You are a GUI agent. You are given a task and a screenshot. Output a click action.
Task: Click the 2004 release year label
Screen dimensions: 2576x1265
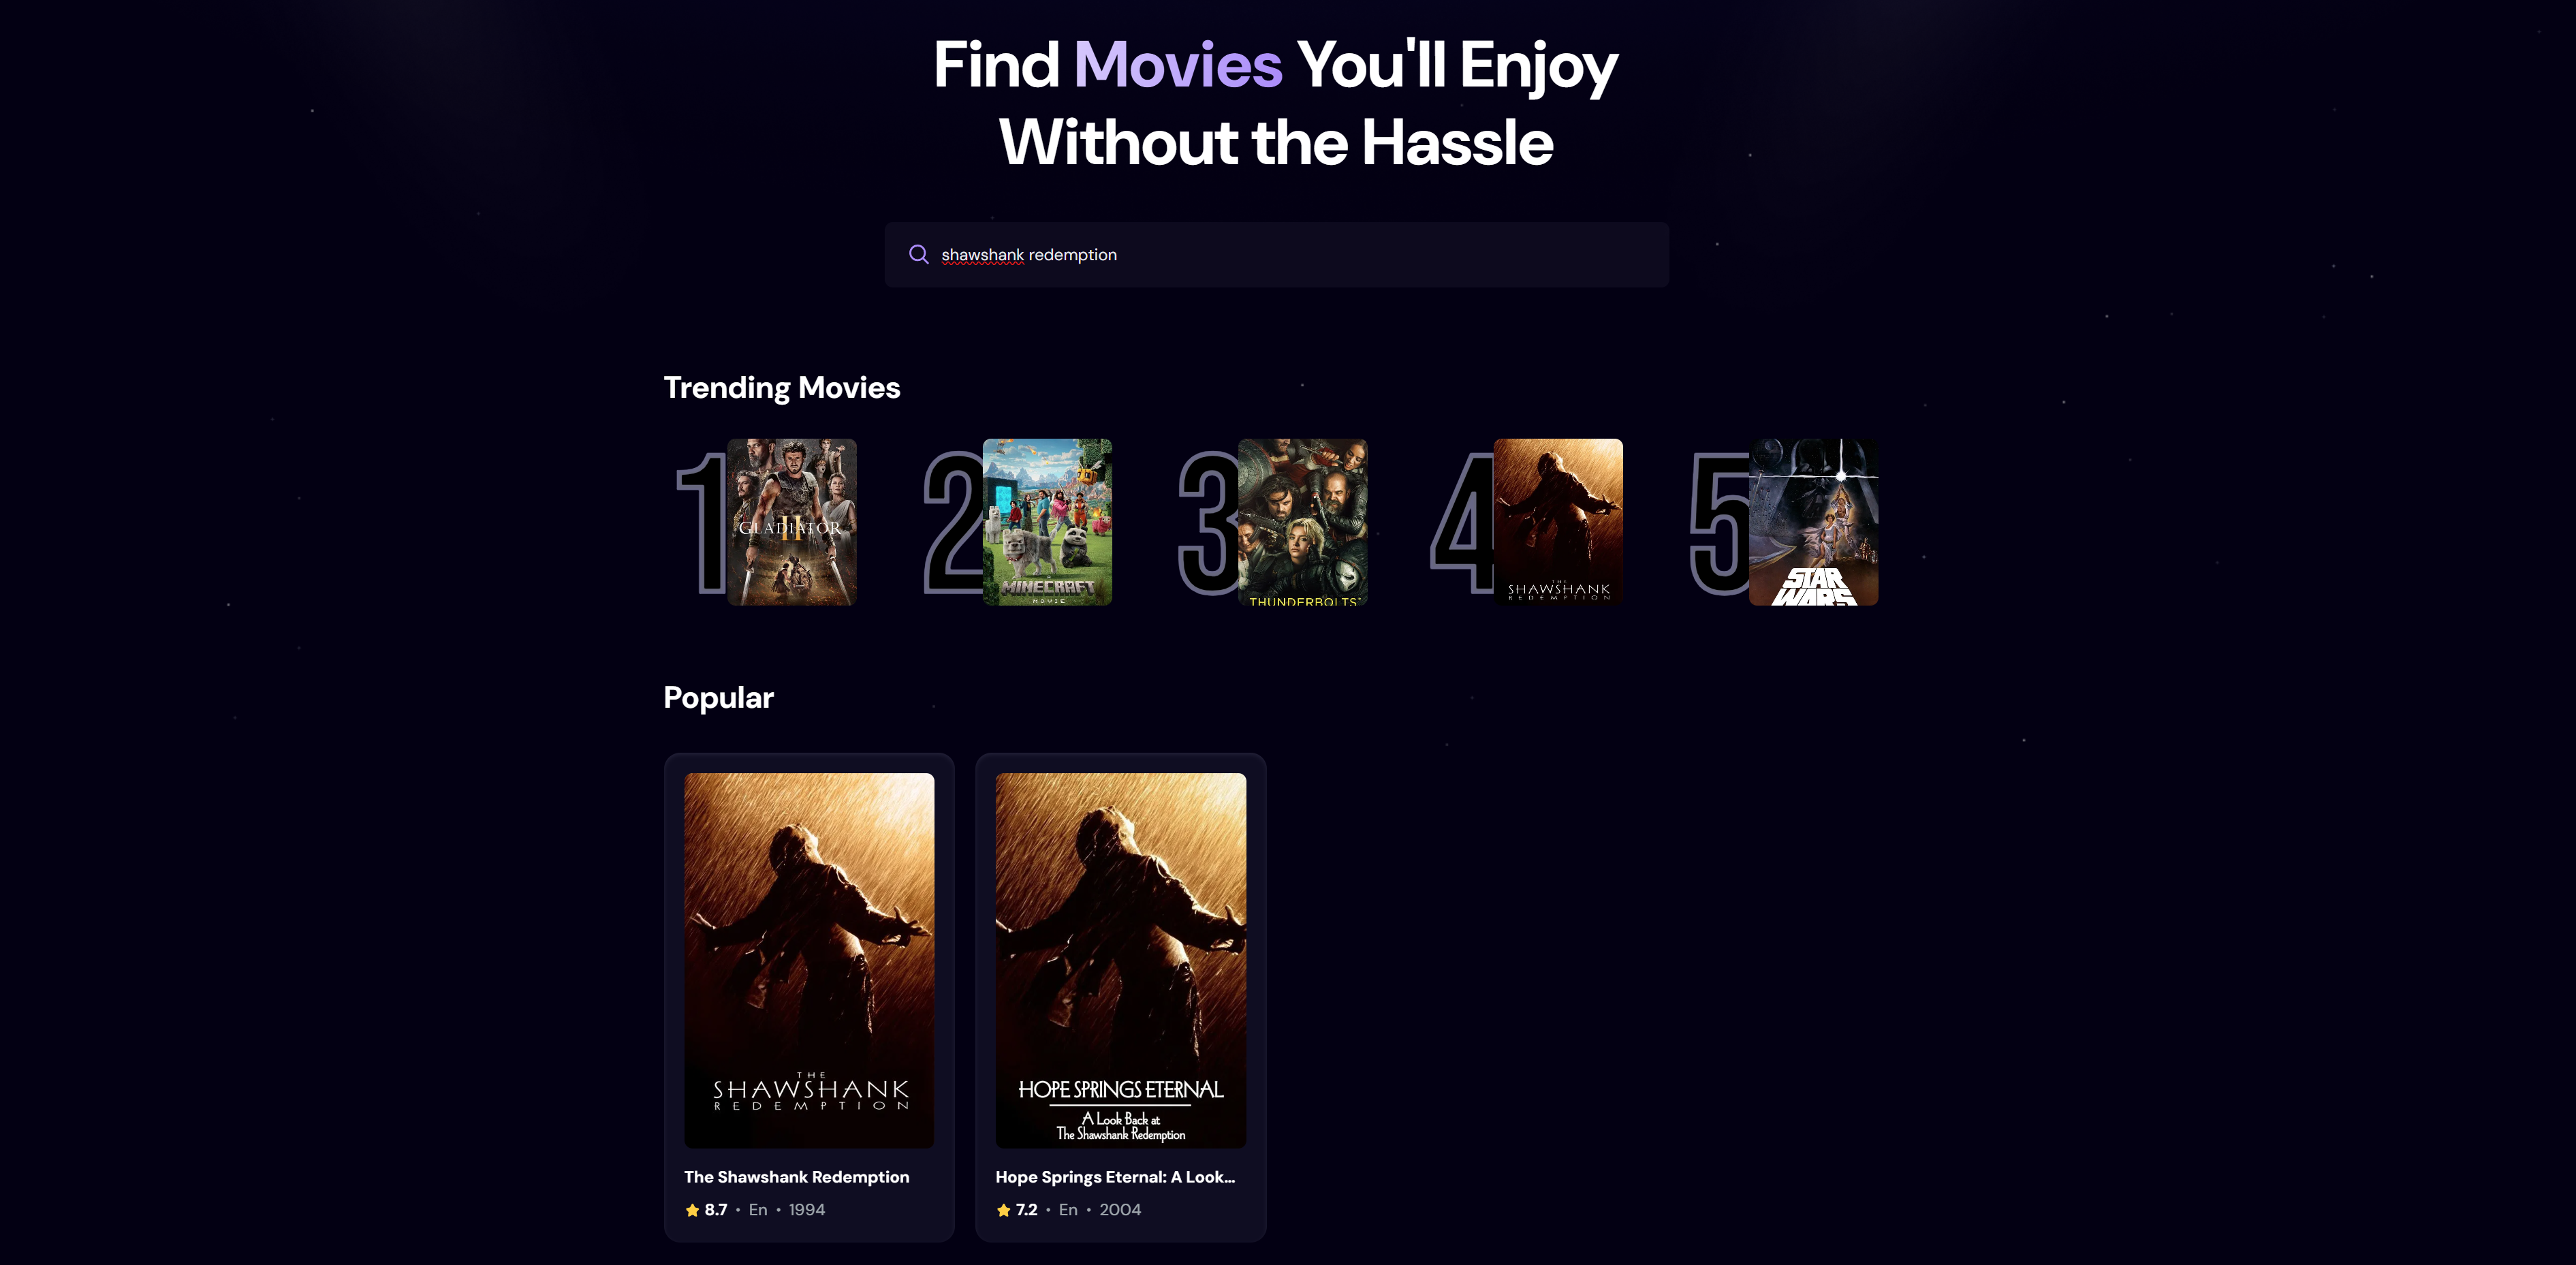coord(1120,1210)
